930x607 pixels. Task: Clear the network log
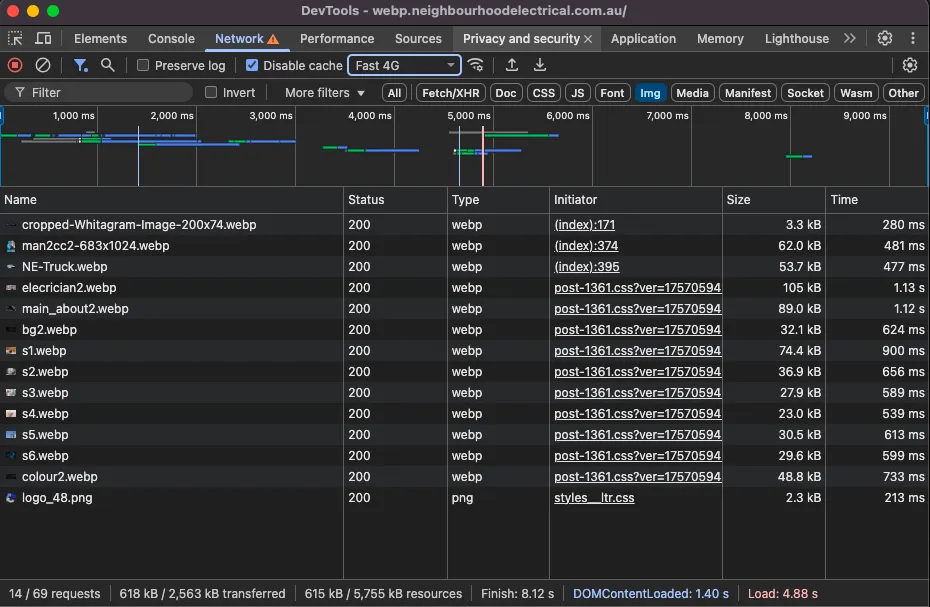pyautogui.click(x=43, y=65)
